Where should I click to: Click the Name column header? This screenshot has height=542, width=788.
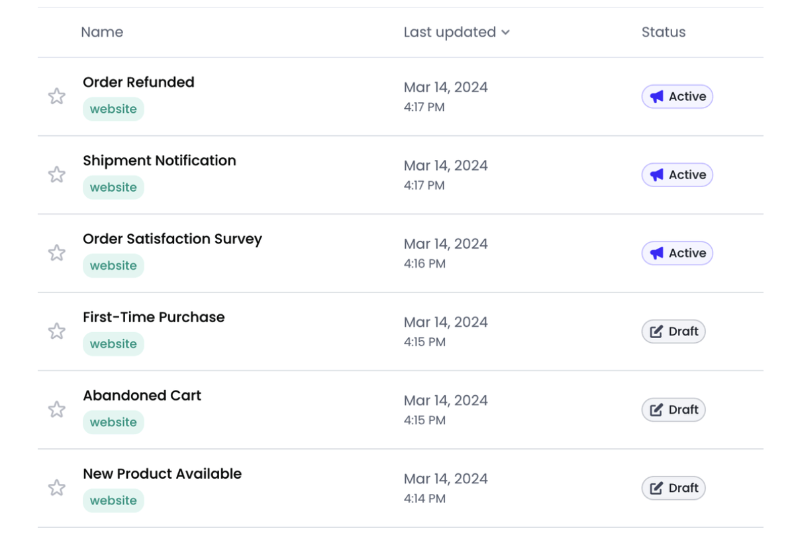102,32
